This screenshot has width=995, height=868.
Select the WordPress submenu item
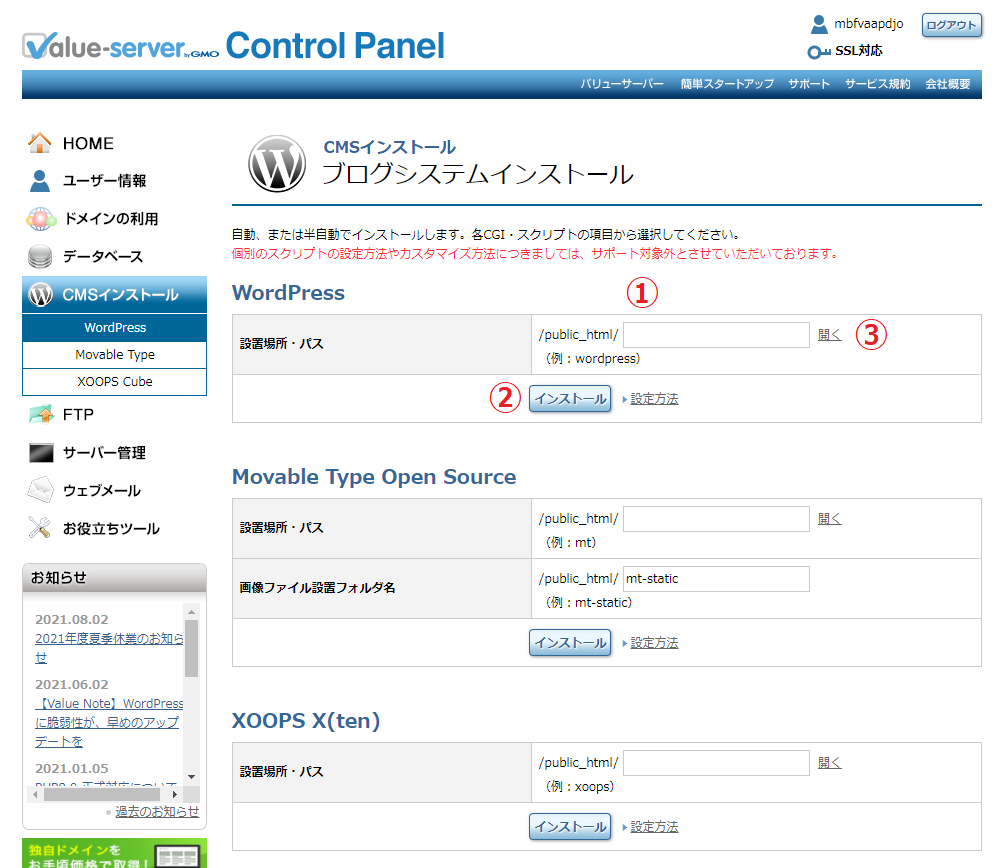(114, 327)
